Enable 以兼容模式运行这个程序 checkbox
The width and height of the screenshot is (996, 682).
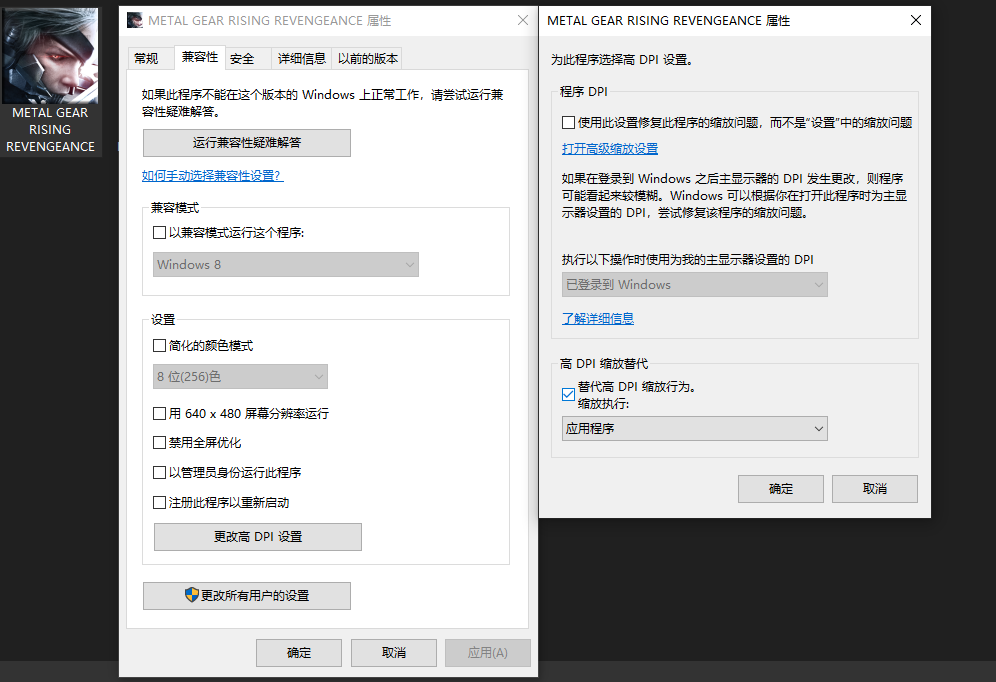click(159, 232)
